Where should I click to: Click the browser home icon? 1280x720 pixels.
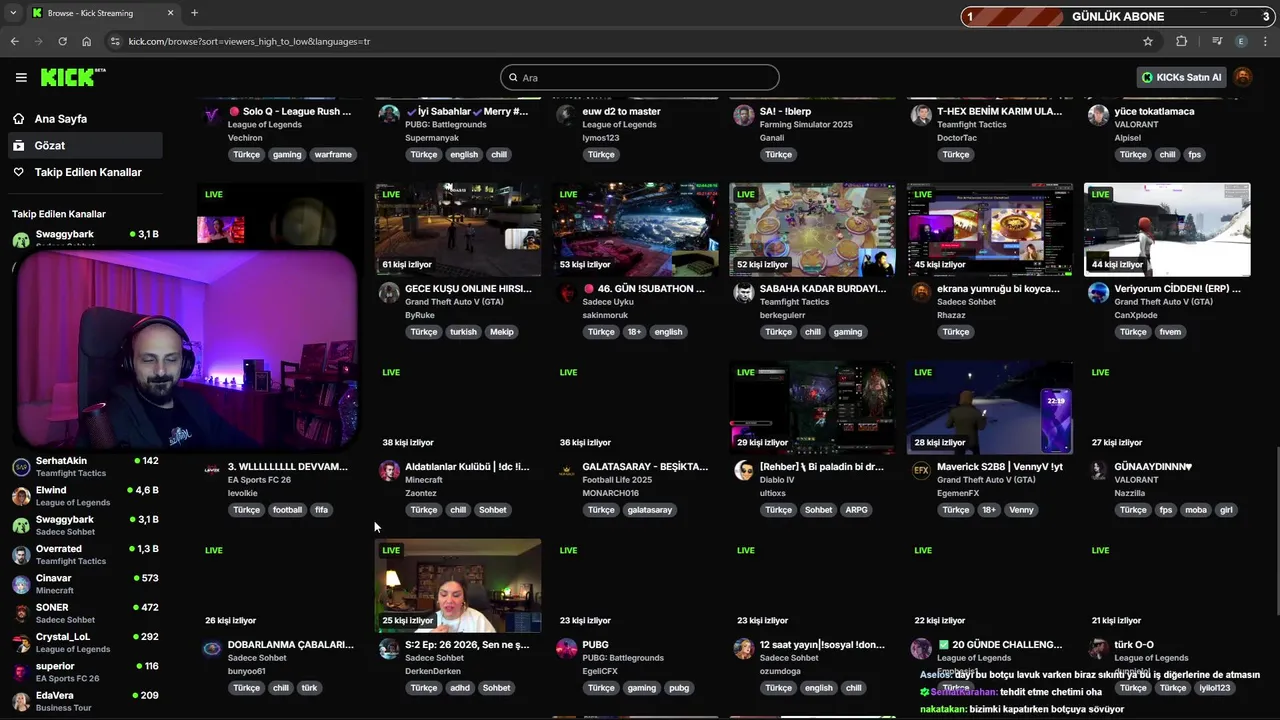(x=86, y=41)
